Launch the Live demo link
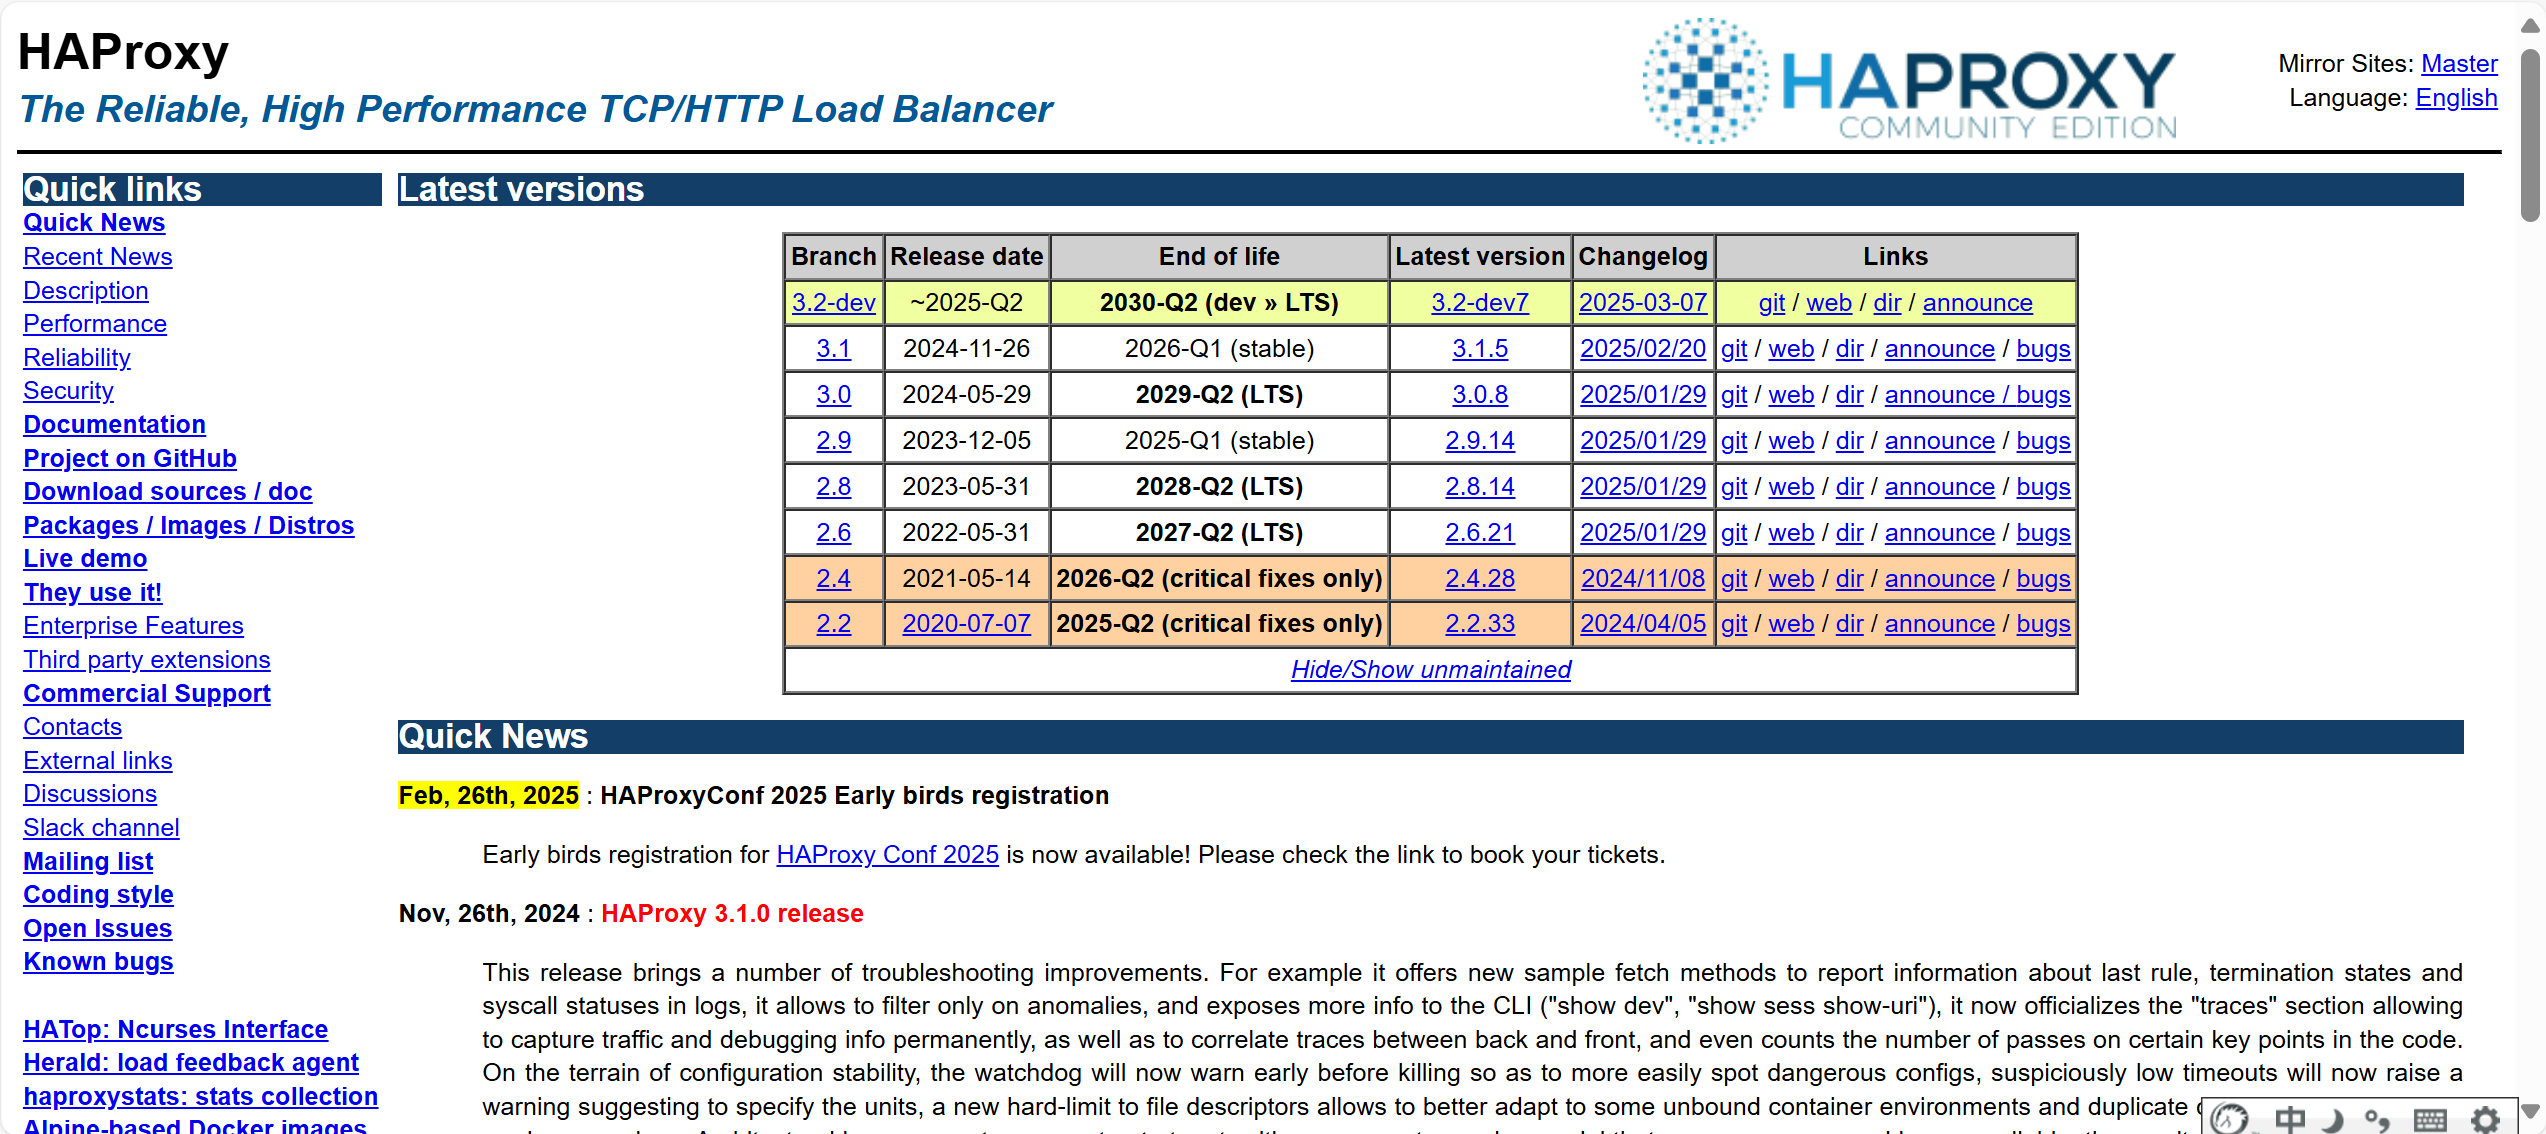 click(85, 559)
